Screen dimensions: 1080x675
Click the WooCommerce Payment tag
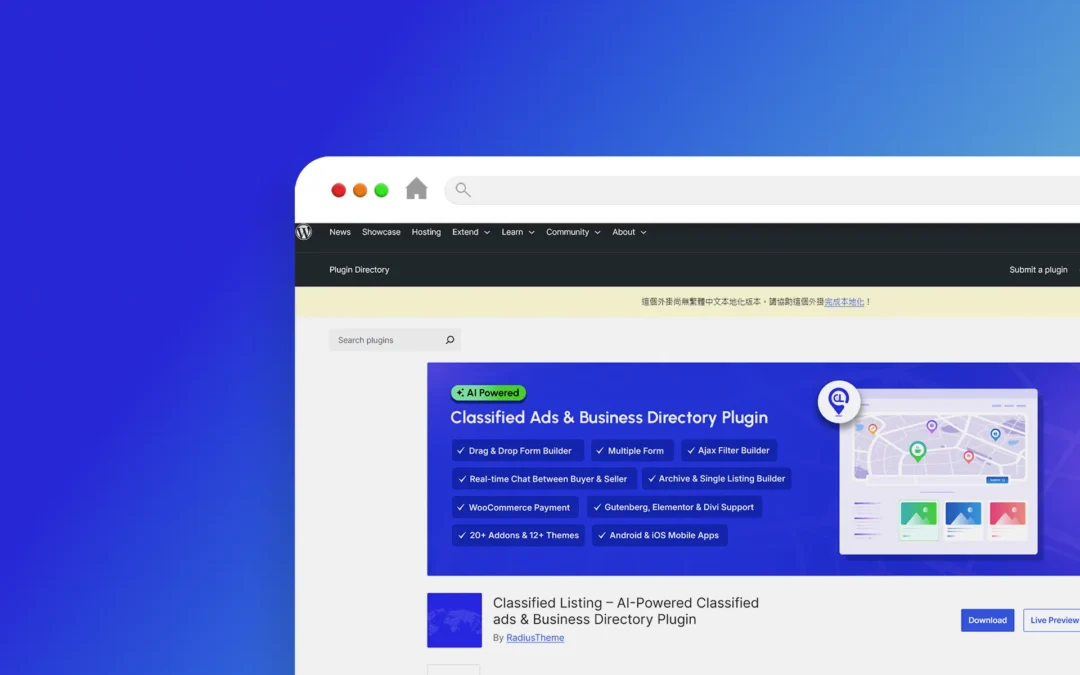515,507
